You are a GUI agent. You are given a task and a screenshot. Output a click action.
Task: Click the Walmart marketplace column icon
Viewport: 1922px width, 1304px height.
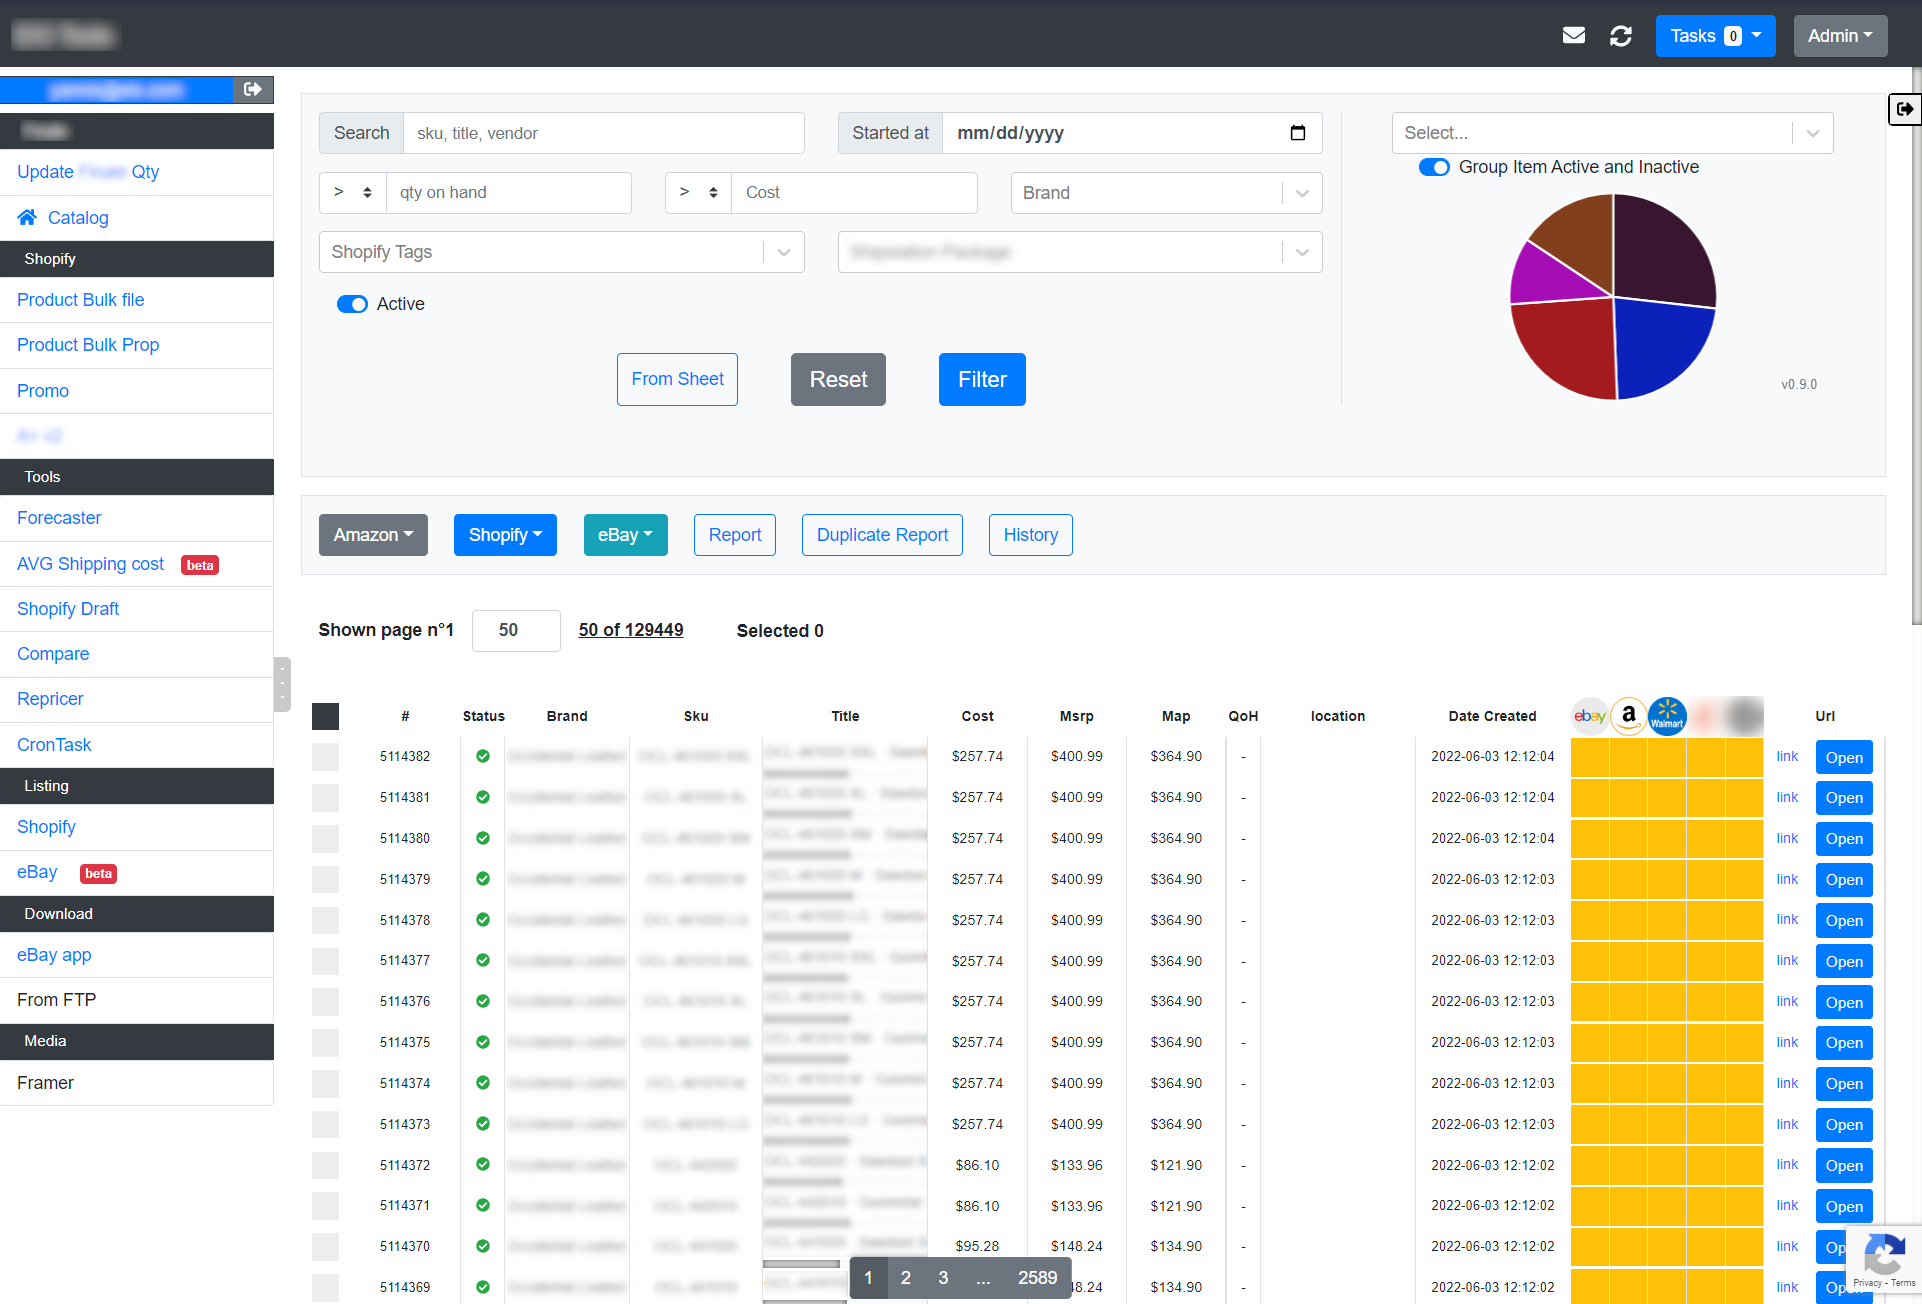pos(1667,716)
